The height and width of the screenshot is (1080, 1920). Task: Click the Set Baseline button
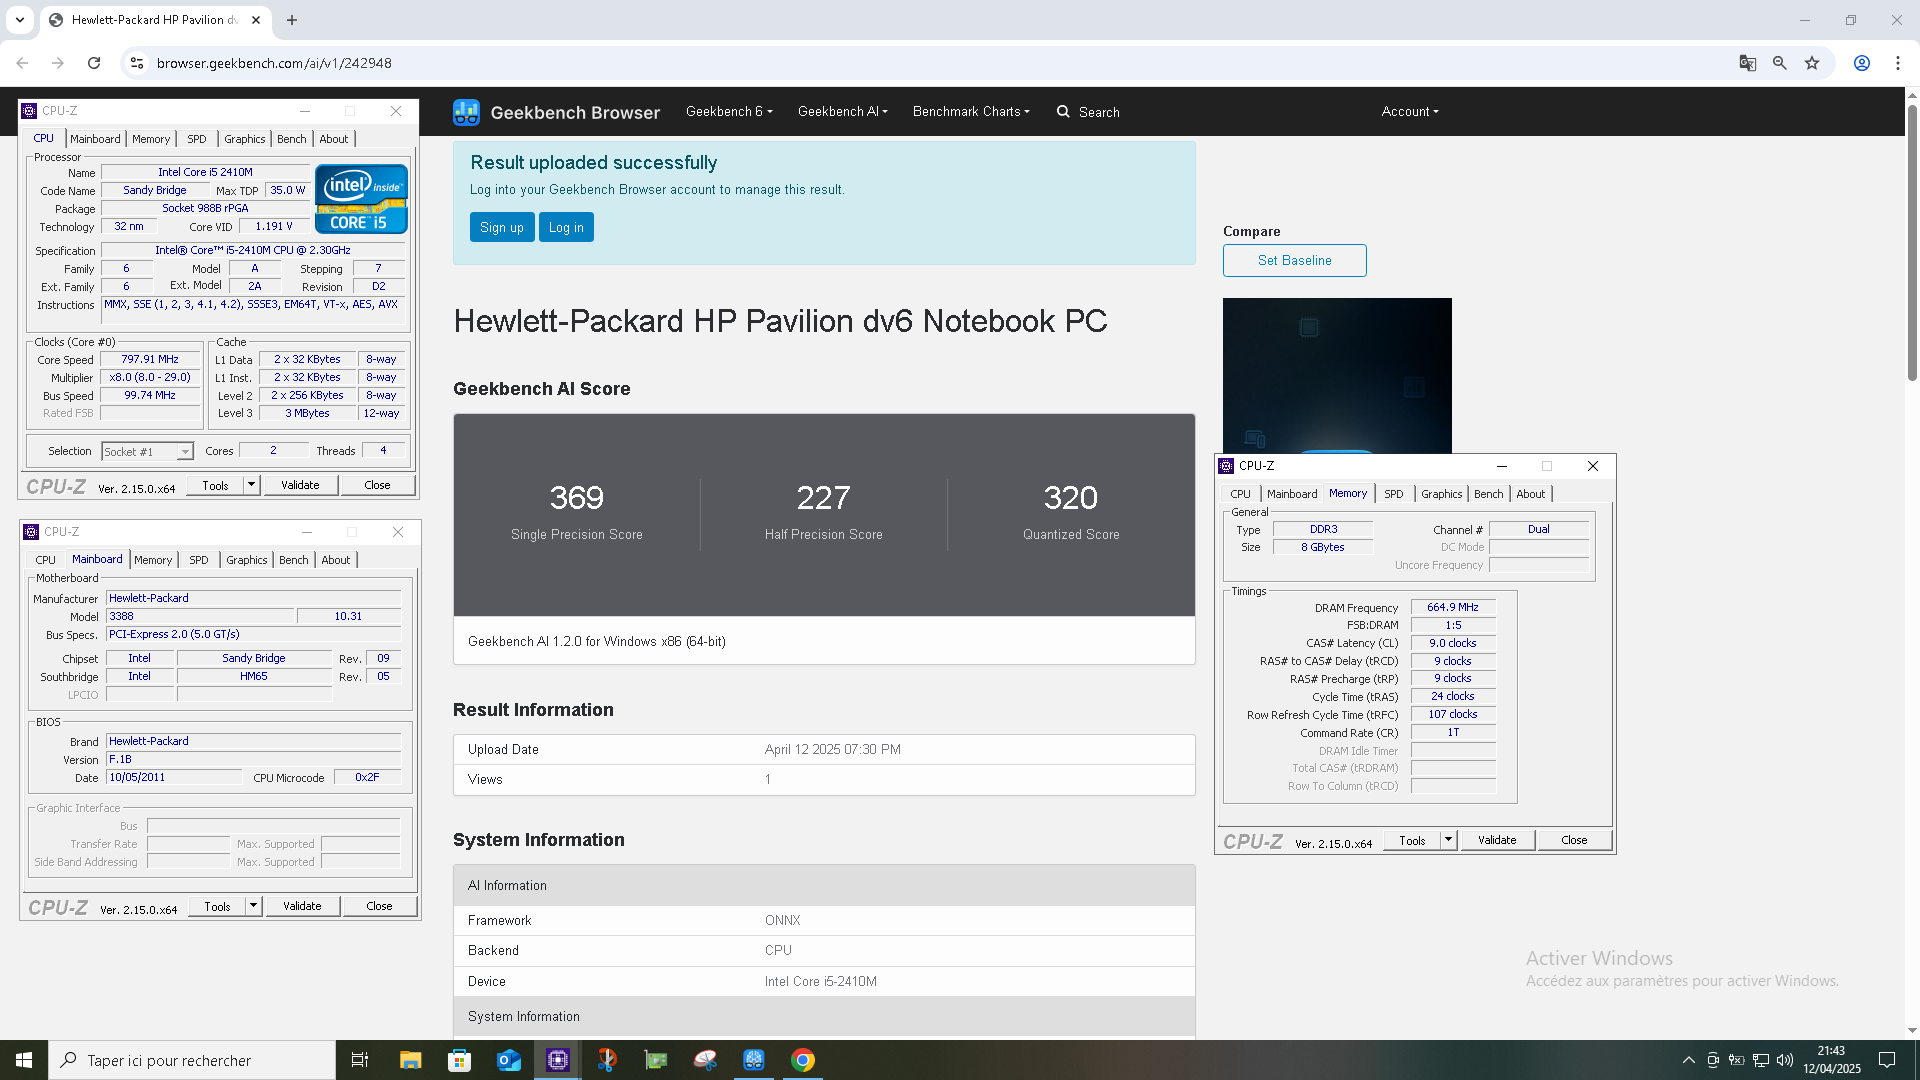(1294, 260)
